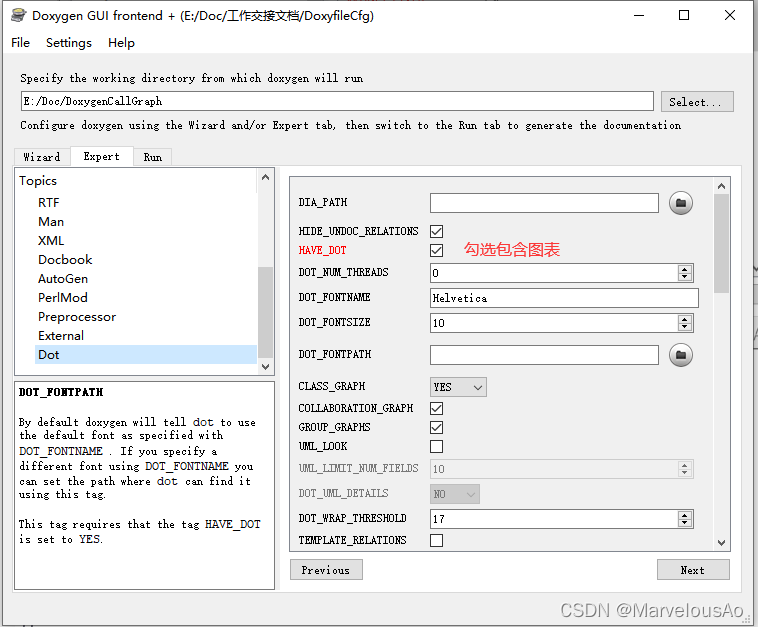This screenshot has height=627, width=758.
Task: Click the DOT_FONTPATH folder browse icon
Action: tap(681, 355)
